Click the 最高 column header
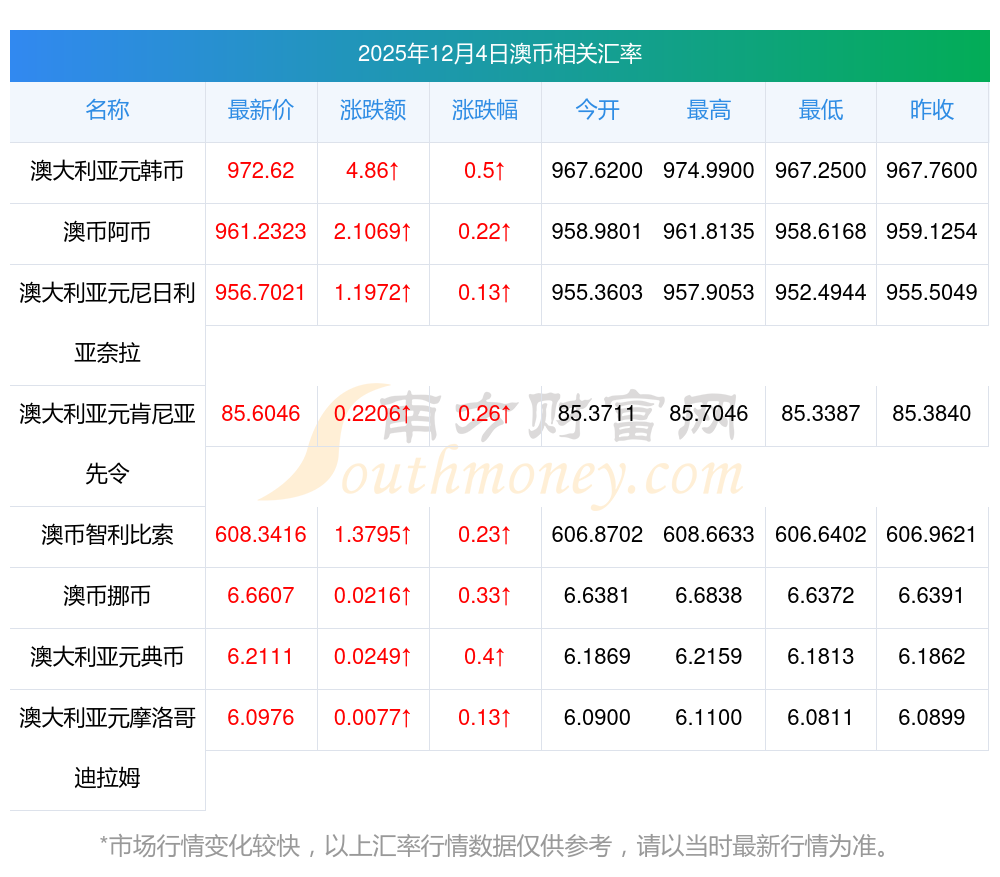Image resolution: width=1000 pixels, height=877 pixels. click(x=709, y=111)
